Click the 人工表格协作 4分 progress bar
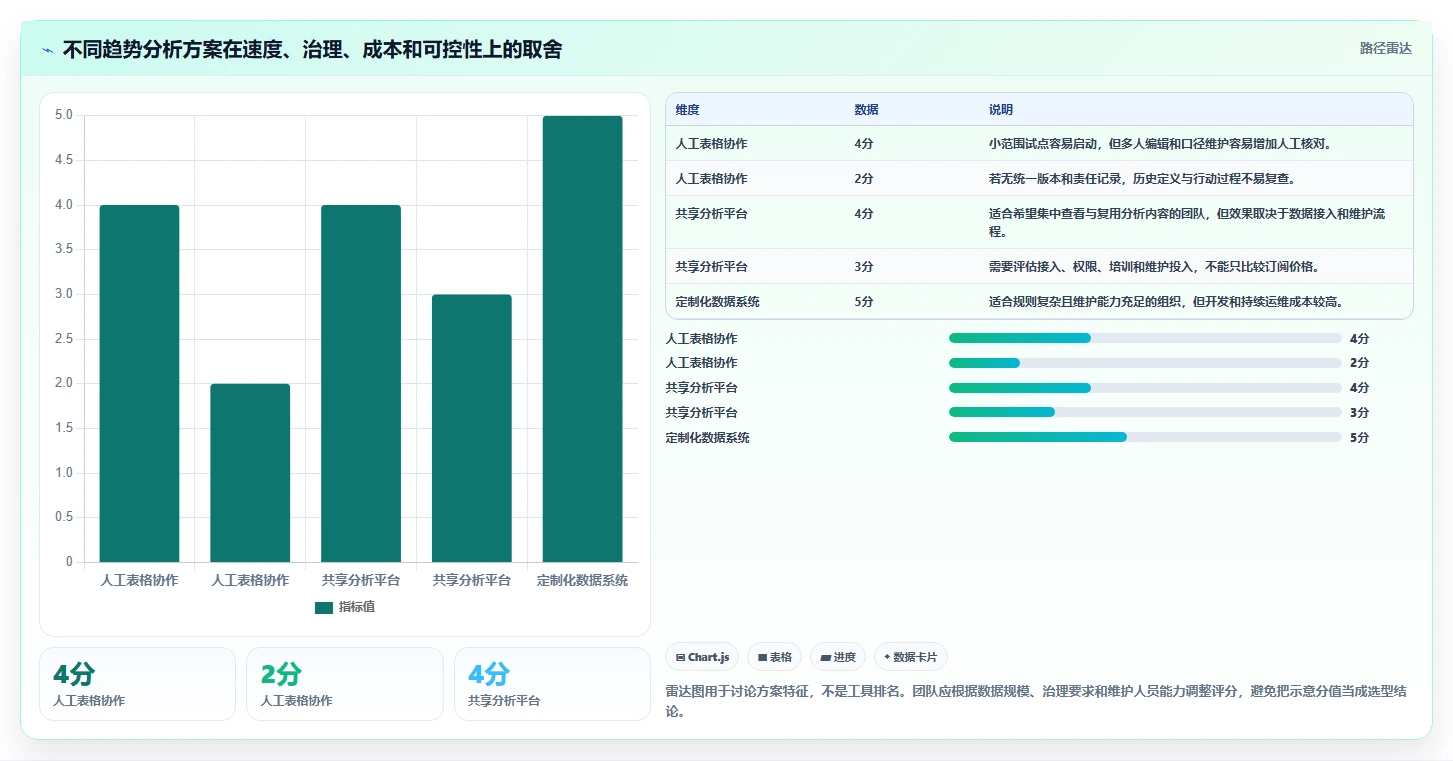This screenshot has width=1453, height=761. coord(1145,338)
